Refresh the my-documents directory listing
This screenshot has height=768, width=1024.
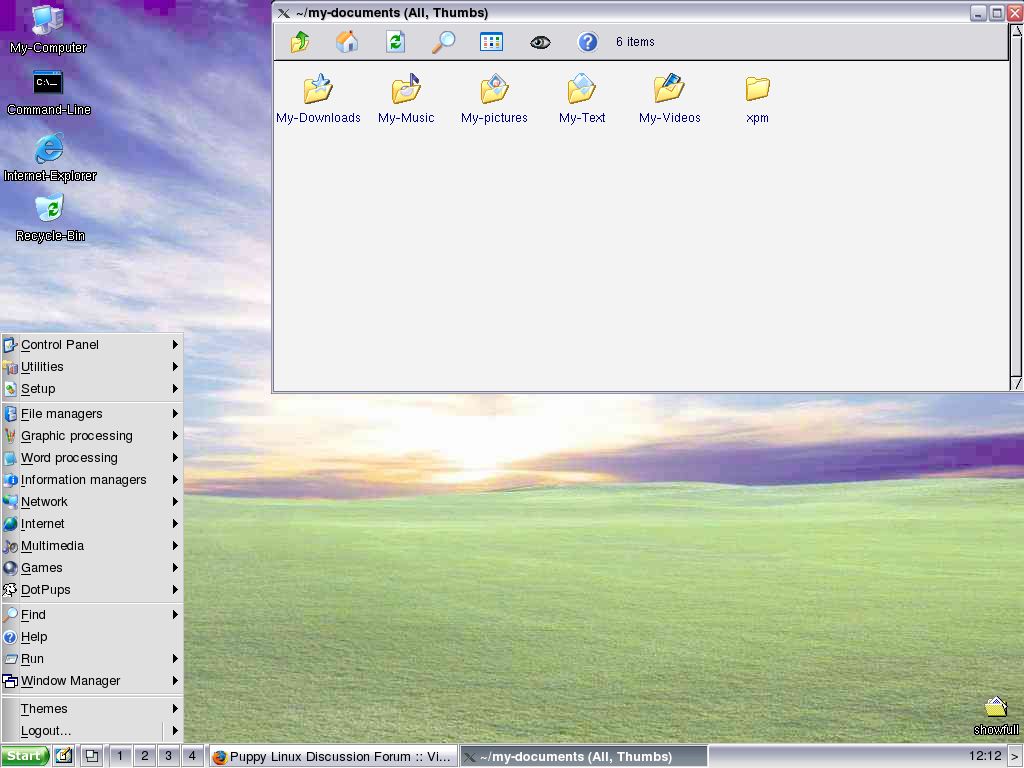395,42
